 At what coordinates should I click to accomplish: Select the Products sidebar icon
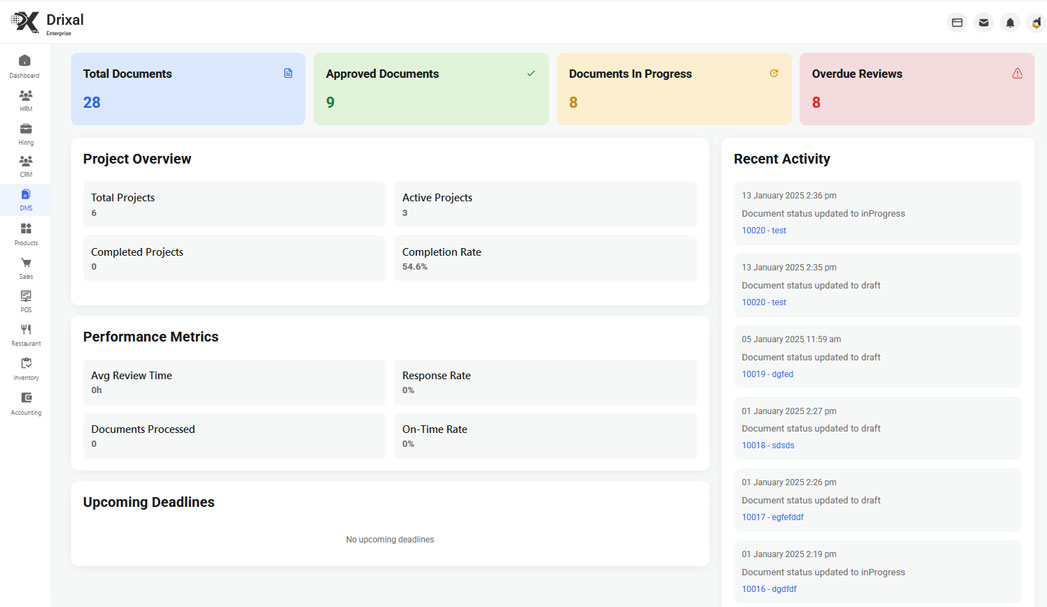pyautogui.click(x=25, y=229)
